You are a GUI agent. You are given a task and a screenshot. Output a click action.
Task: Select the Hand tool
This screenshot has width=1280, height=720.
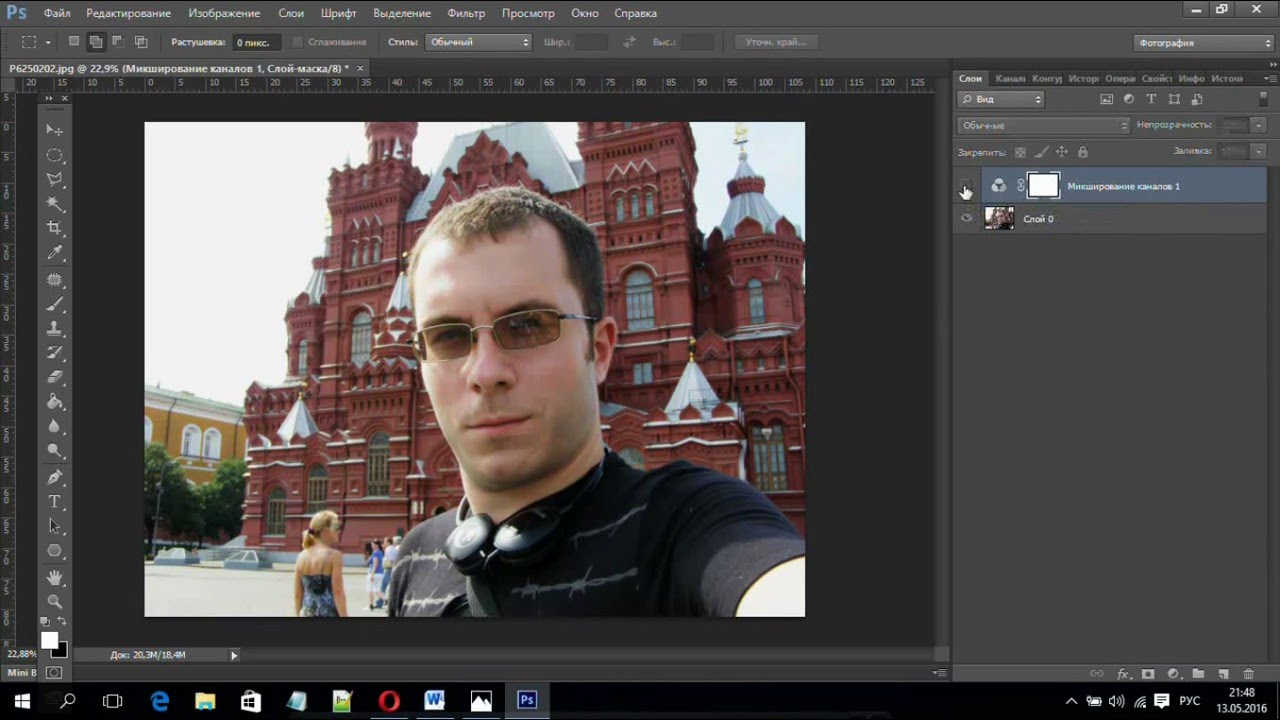click(55, 577)
